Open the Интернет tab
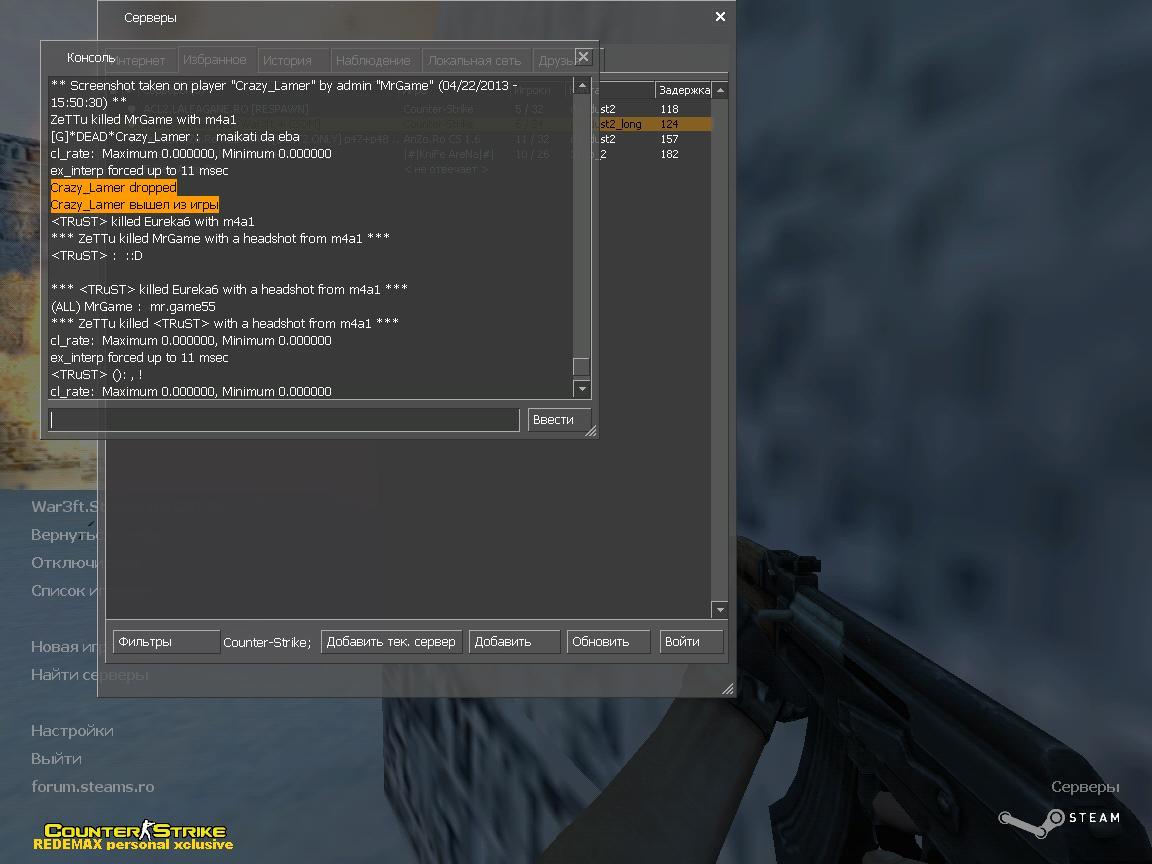 141,60
